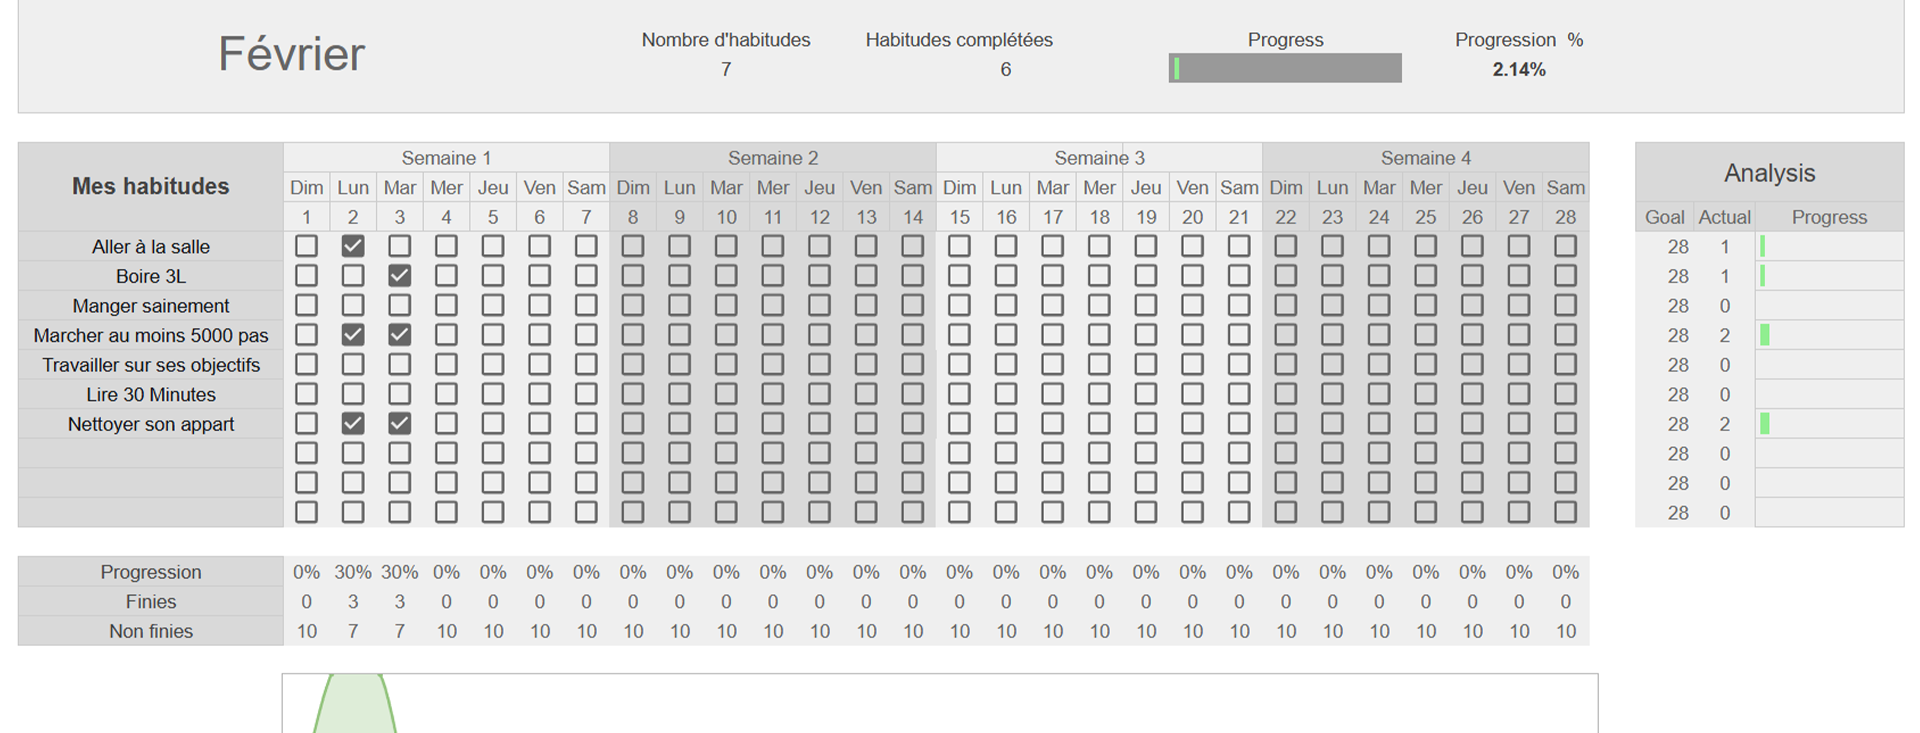The image size is (1920, 733).
Task: Tick Lire 30 Minutes for day 10
Action: pyautogui.click(x=726, y=394)
